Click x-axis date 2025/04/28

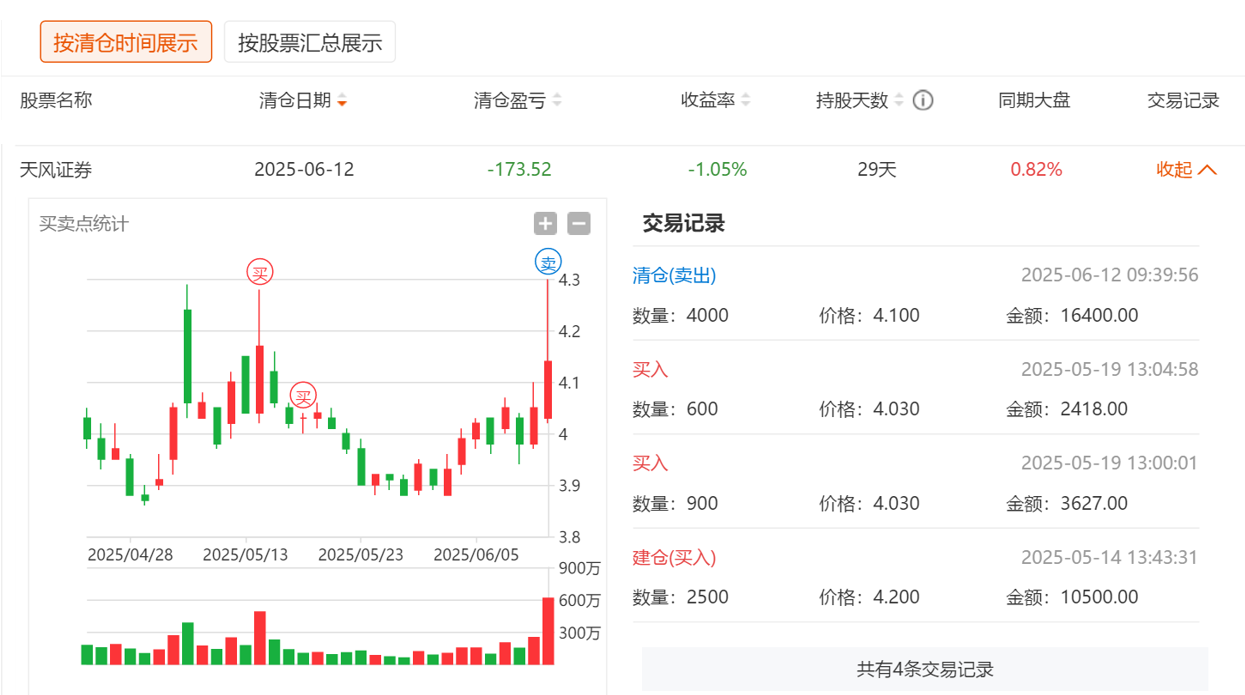point(131,554)
